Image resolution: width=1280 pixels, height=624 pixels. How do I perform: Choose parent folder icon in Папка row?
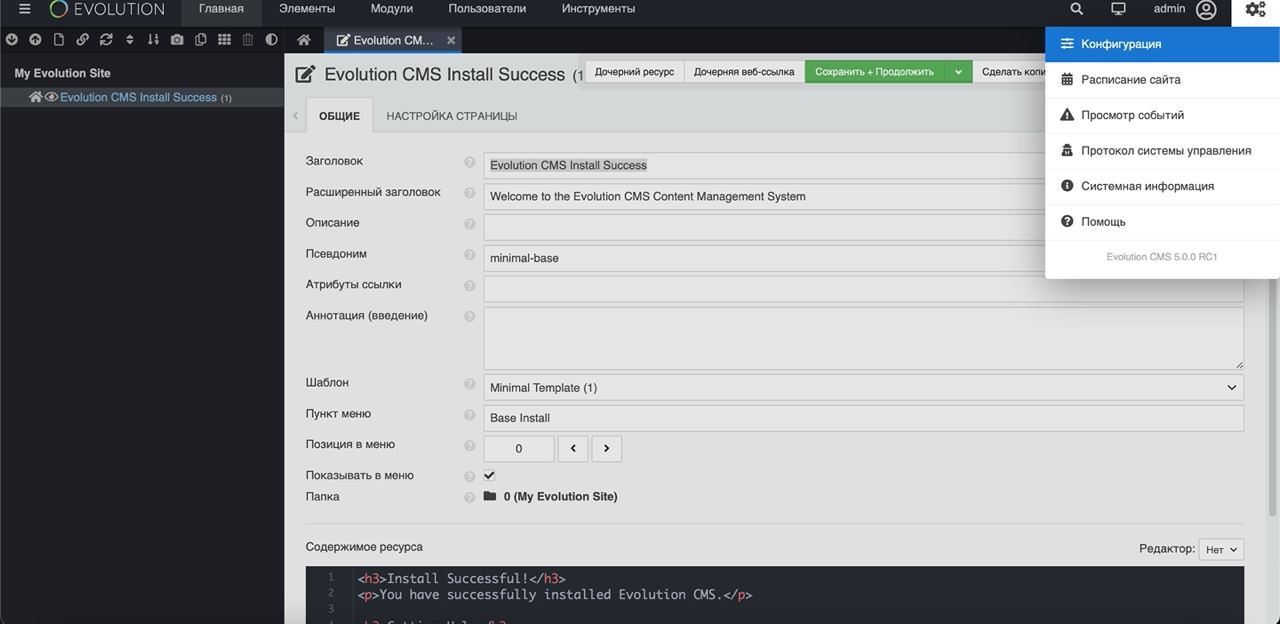[x=490, y=496]
